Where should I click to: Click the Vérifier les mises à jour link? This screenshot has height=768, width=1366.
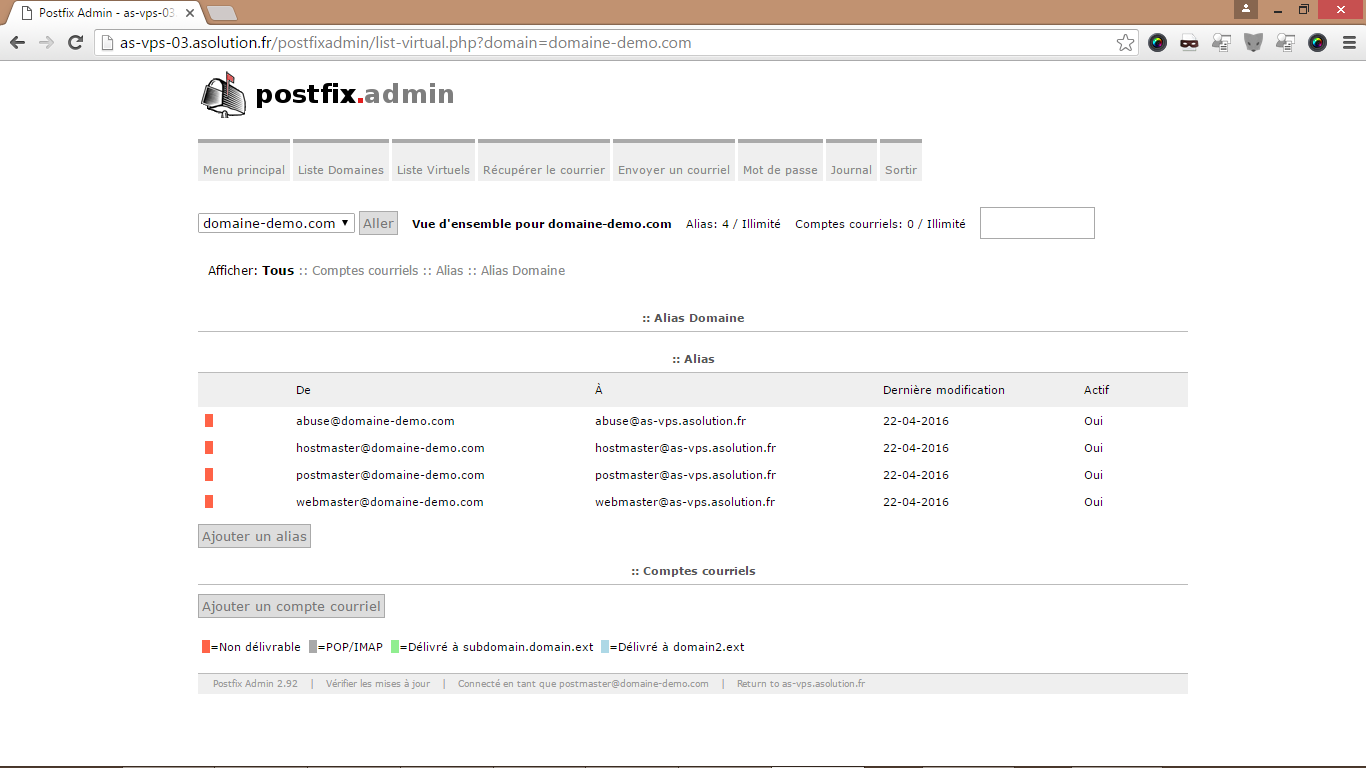coord(377,684)
